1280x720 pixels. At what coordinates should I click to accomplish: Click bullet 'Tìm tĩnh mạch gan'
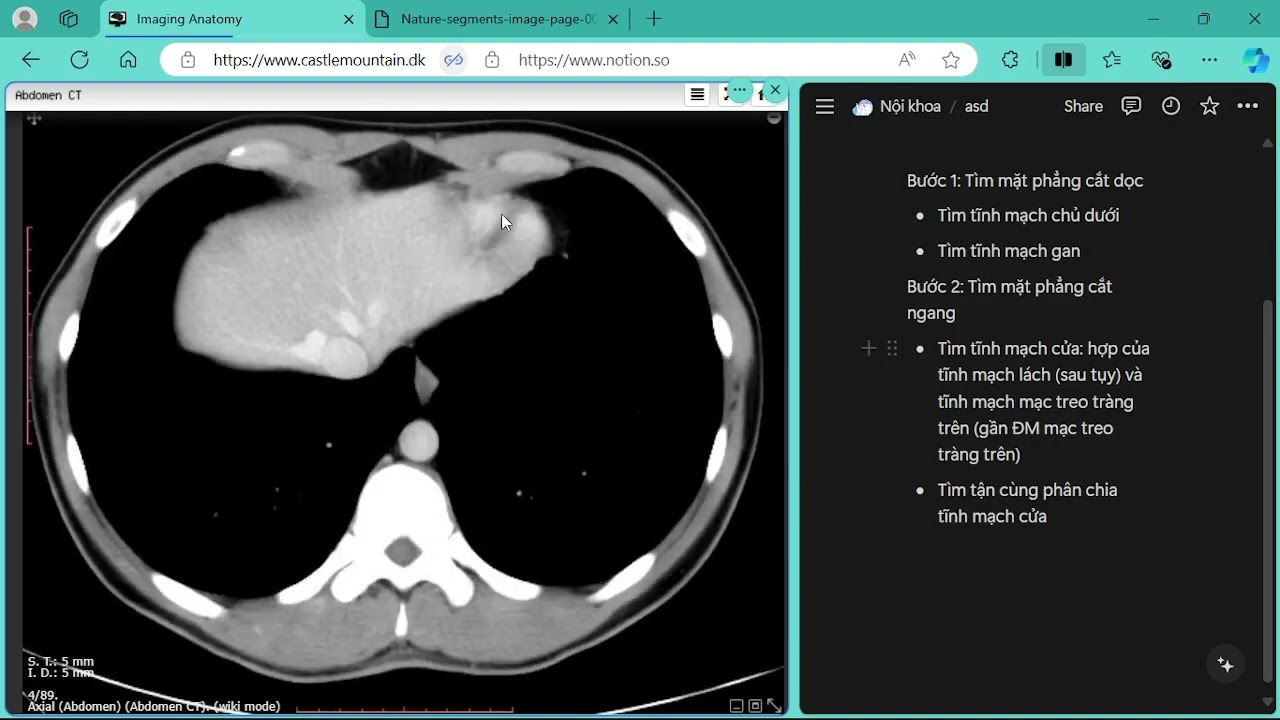point(1009,251)
